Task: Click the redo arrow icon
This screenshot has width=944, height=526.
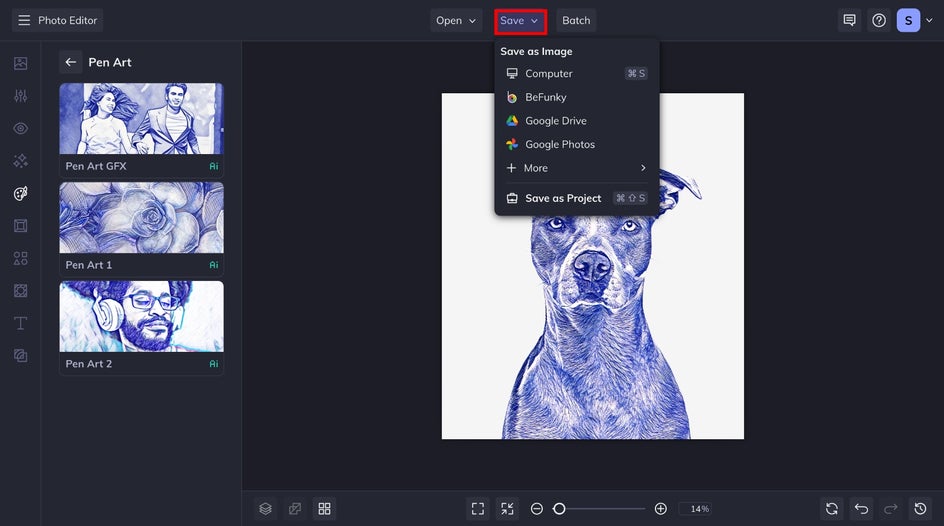Action: (x=890, y=509)
